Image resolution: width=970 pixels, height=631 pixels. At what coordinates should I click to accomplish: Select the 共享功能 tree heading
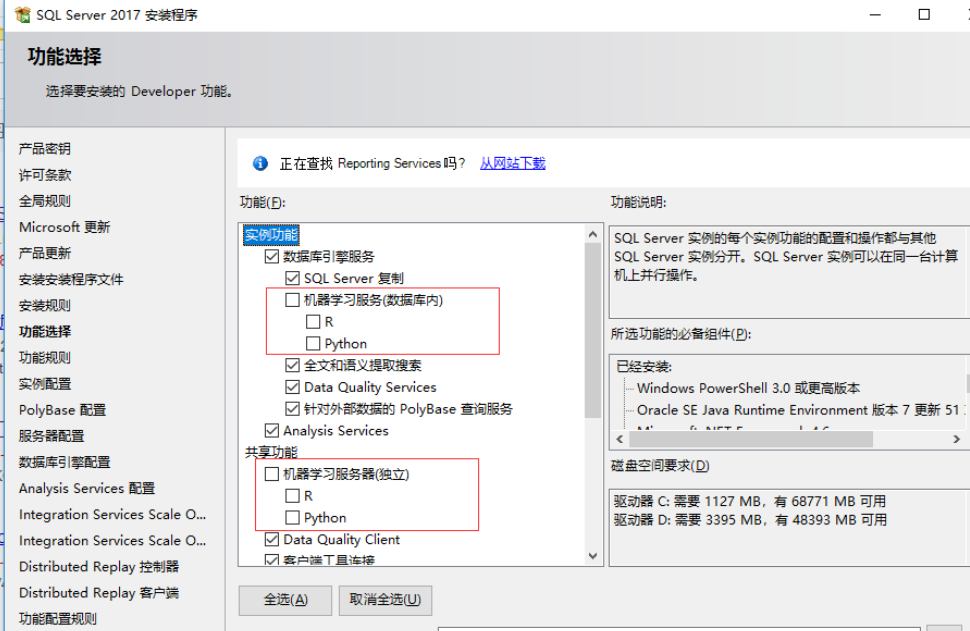click(x=271, y=452)
